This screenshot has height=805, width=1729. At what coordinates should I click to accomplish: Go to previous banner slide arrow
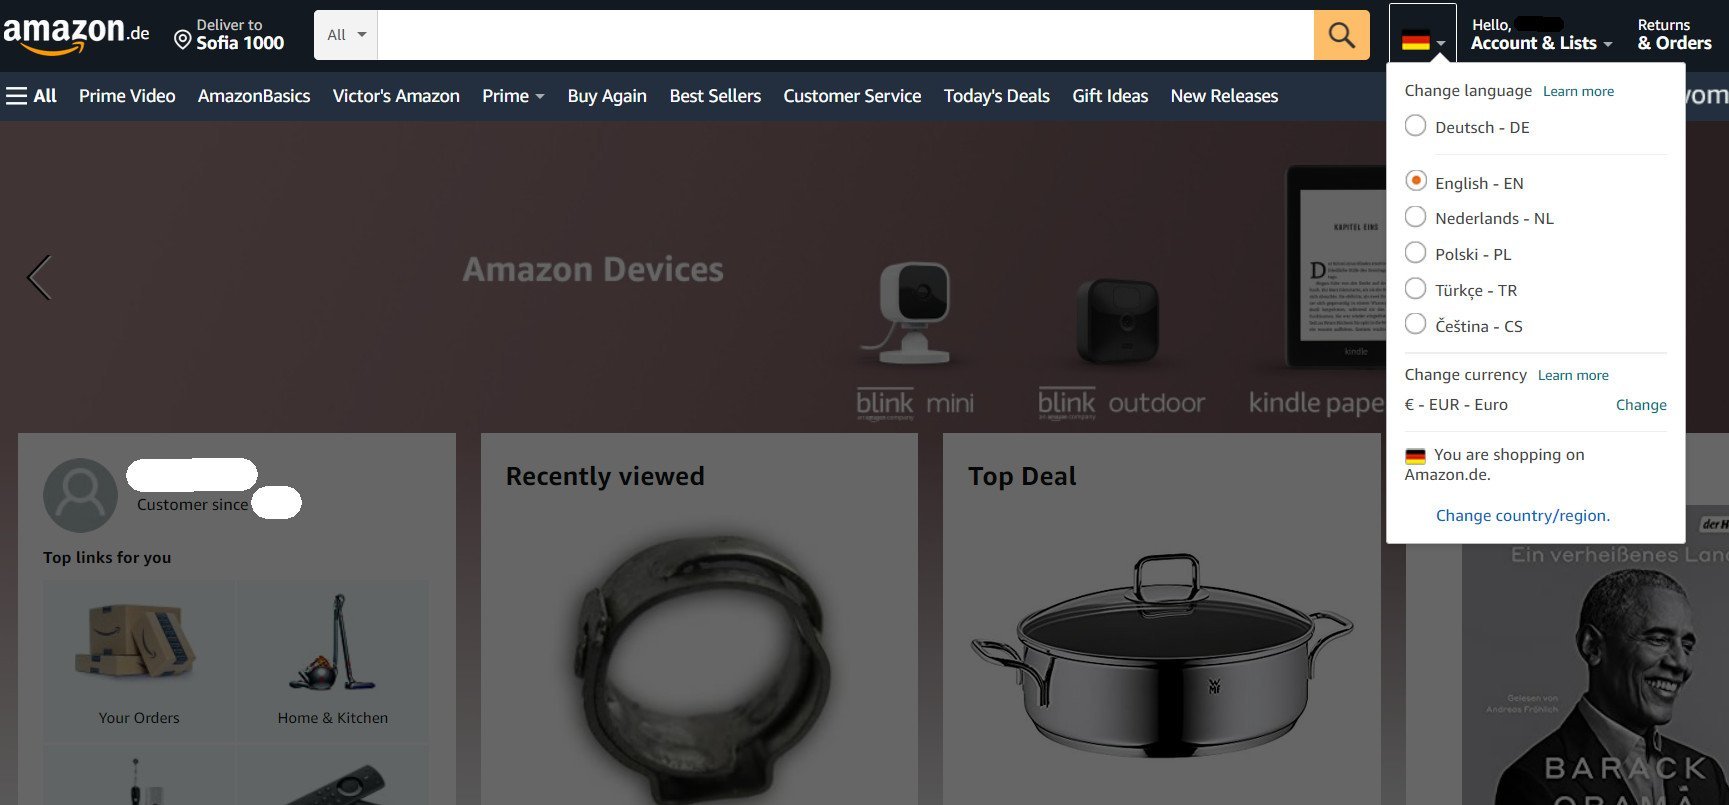(39, 277)
